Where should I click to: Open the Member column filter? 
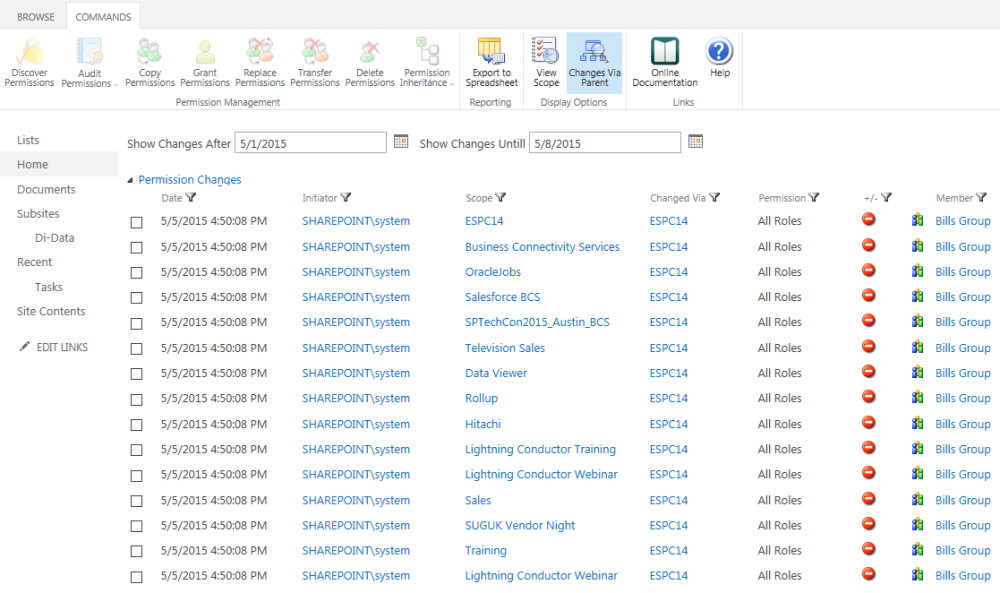[x=982, y=198]
